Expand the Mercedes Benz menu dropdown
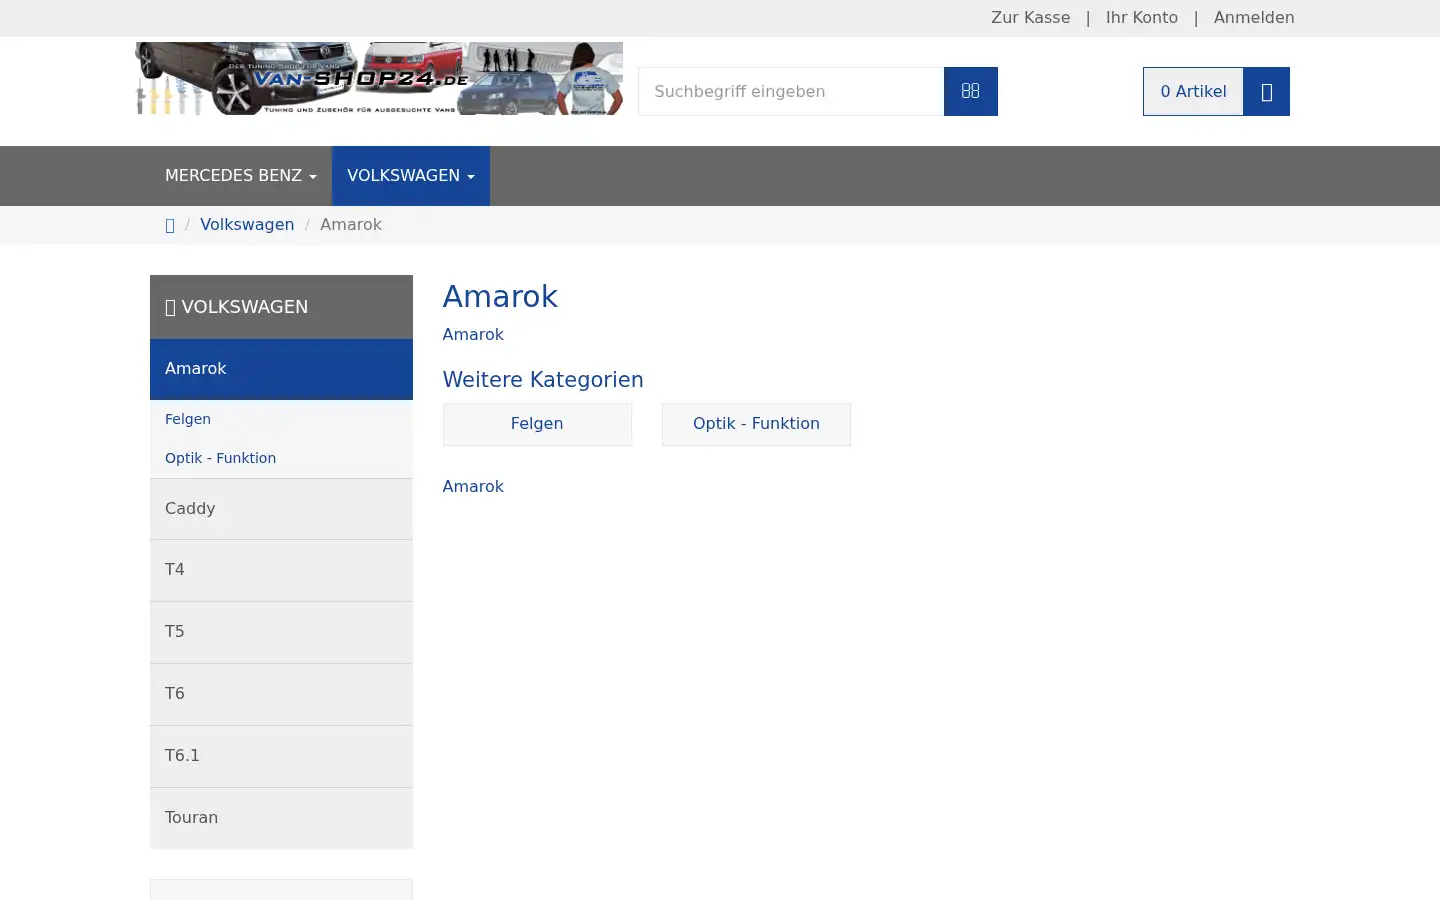 tap(241, 176)
